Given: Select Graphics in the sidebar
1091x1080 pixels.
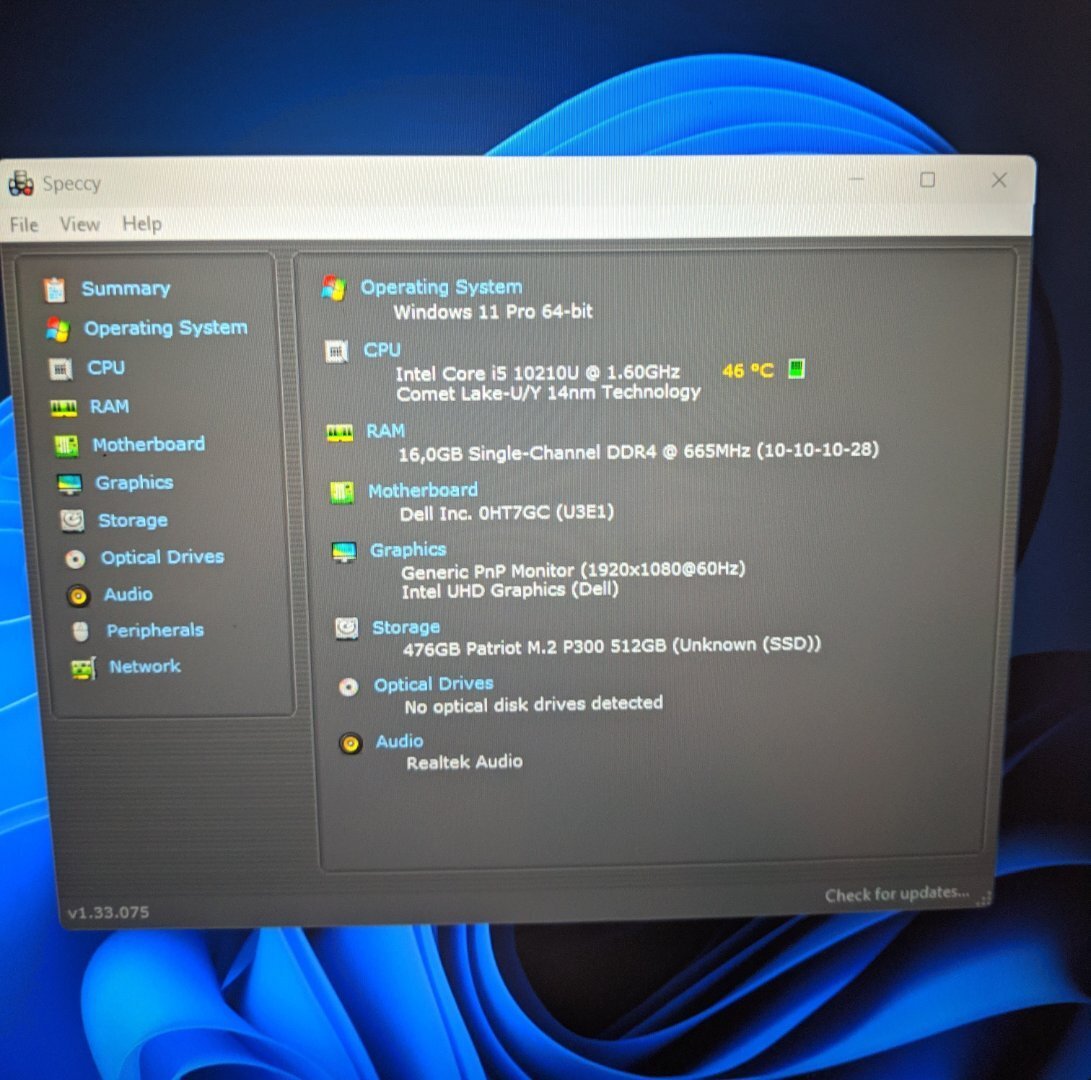Looking at the screenshot, I should coord(134,482).
